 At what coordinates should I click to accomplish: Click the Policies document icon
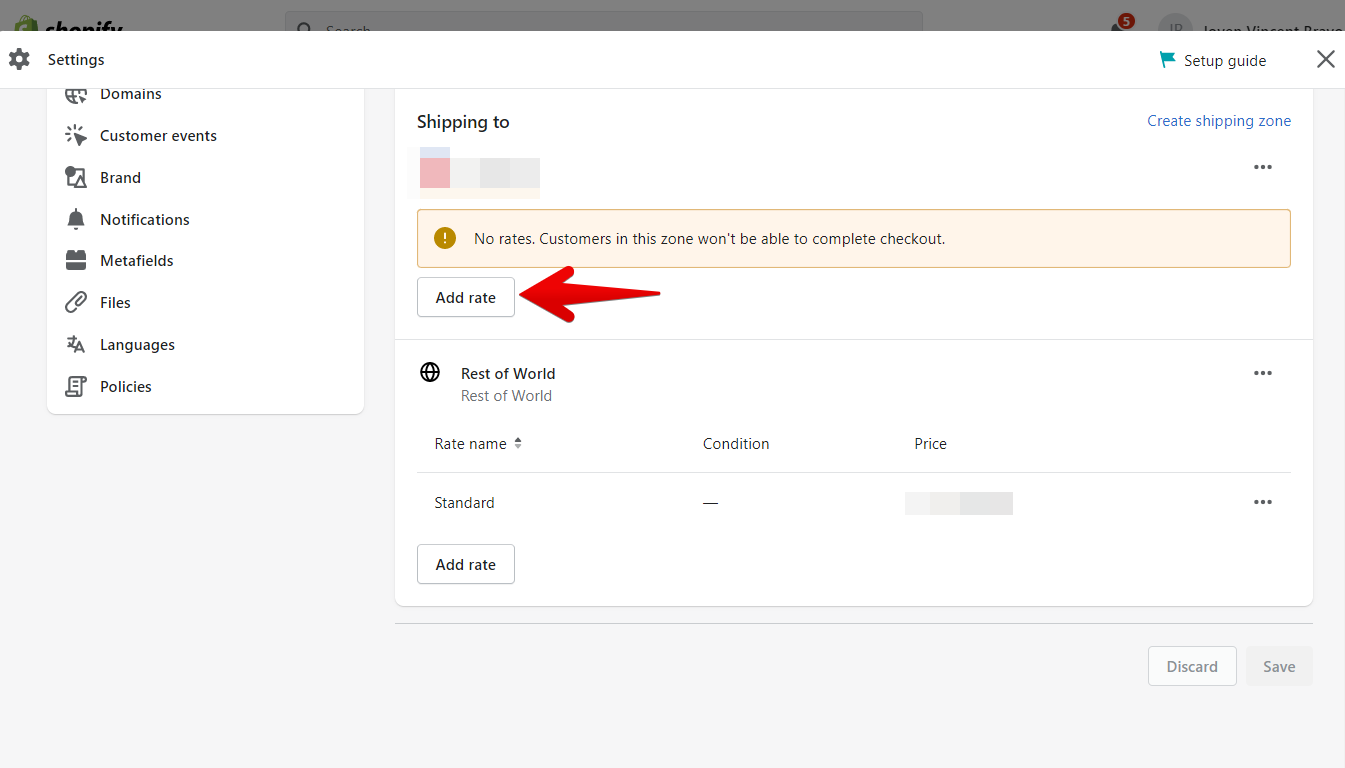click(76, 386)
